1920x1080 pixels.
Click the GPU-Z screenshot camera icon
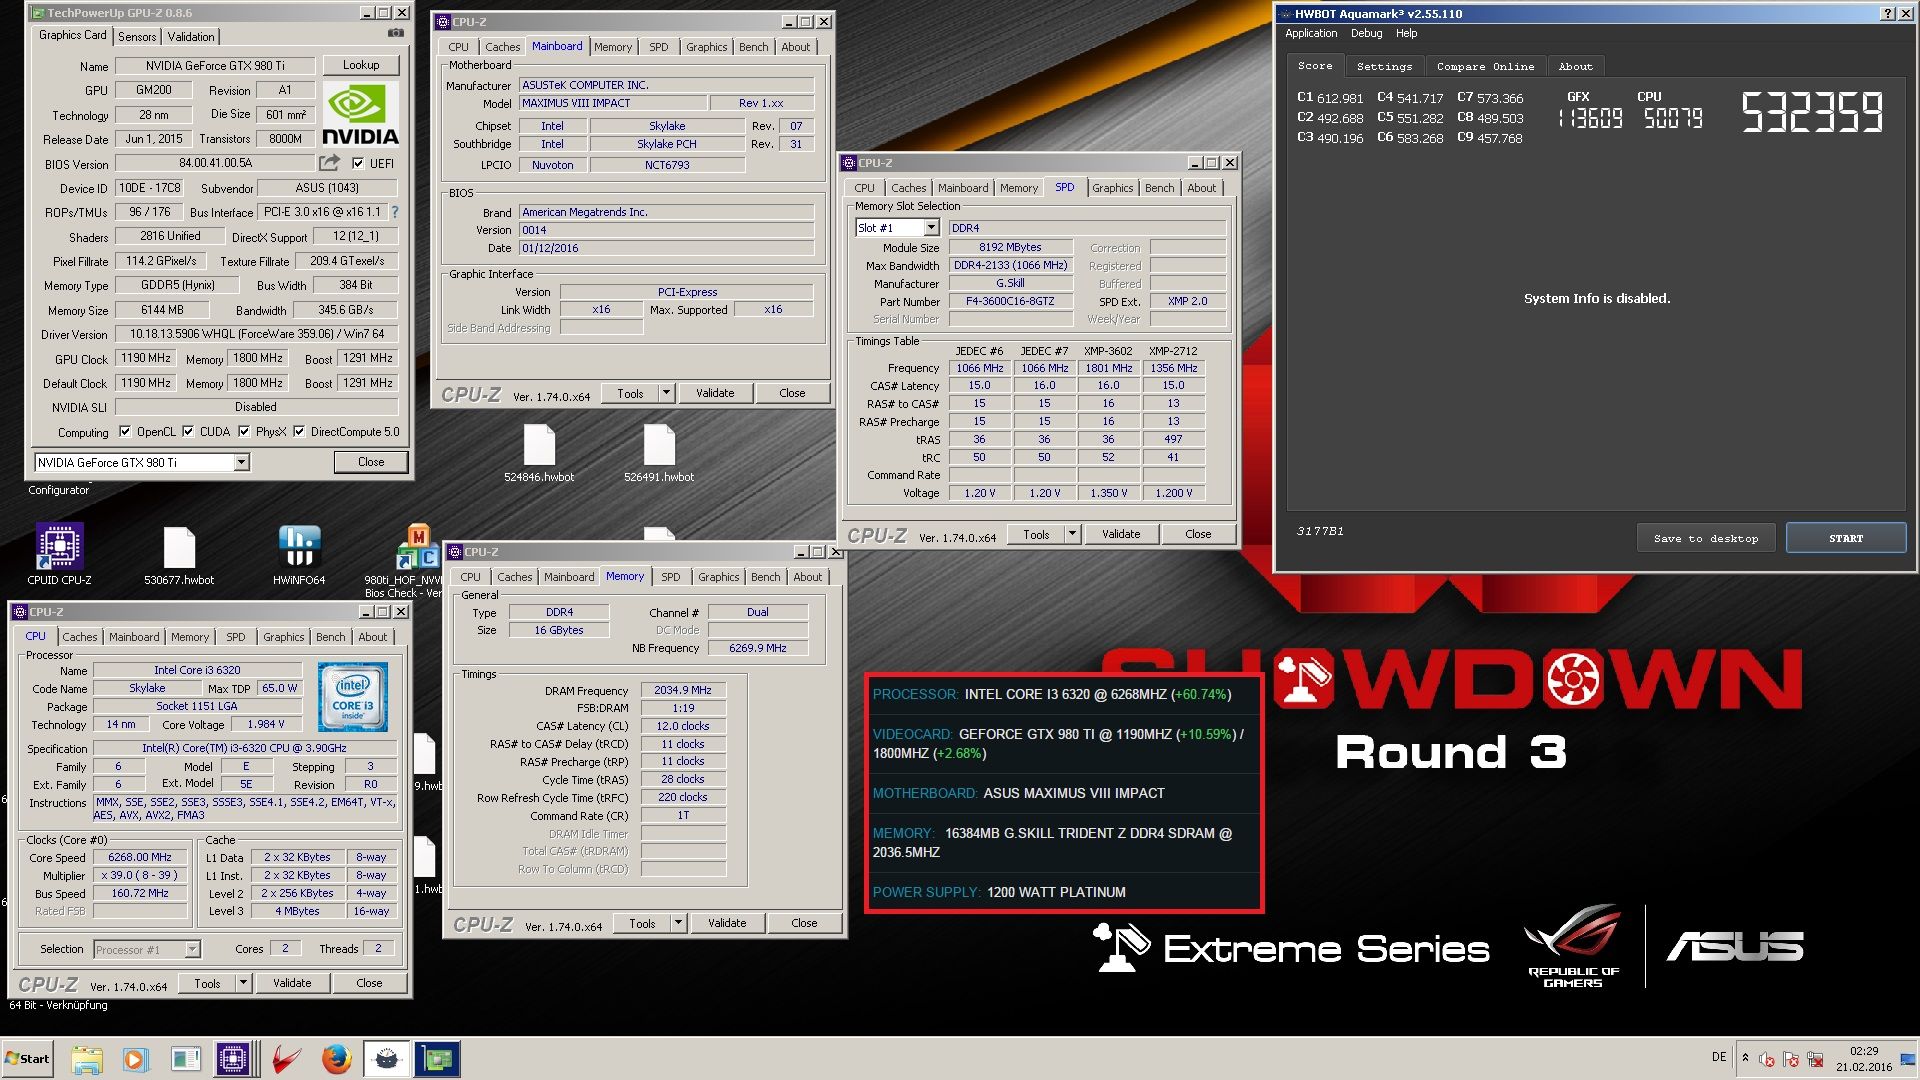396,34
